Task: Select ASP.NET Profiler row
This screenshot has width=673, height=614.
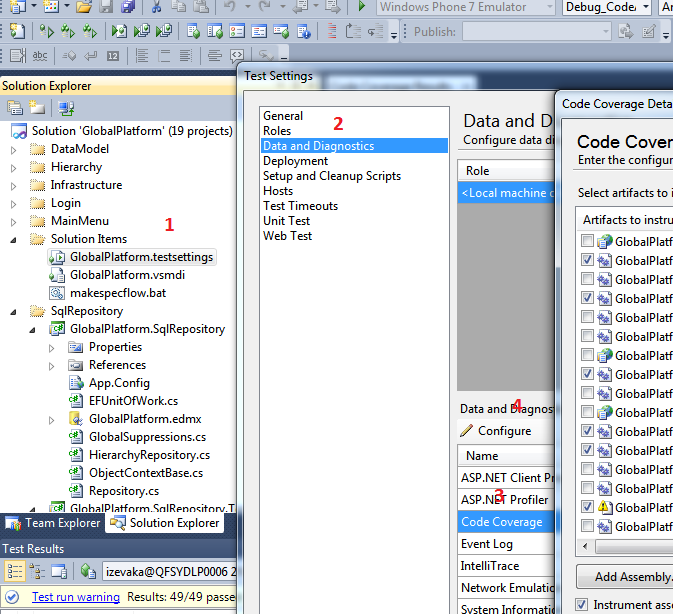Action: 506,499
